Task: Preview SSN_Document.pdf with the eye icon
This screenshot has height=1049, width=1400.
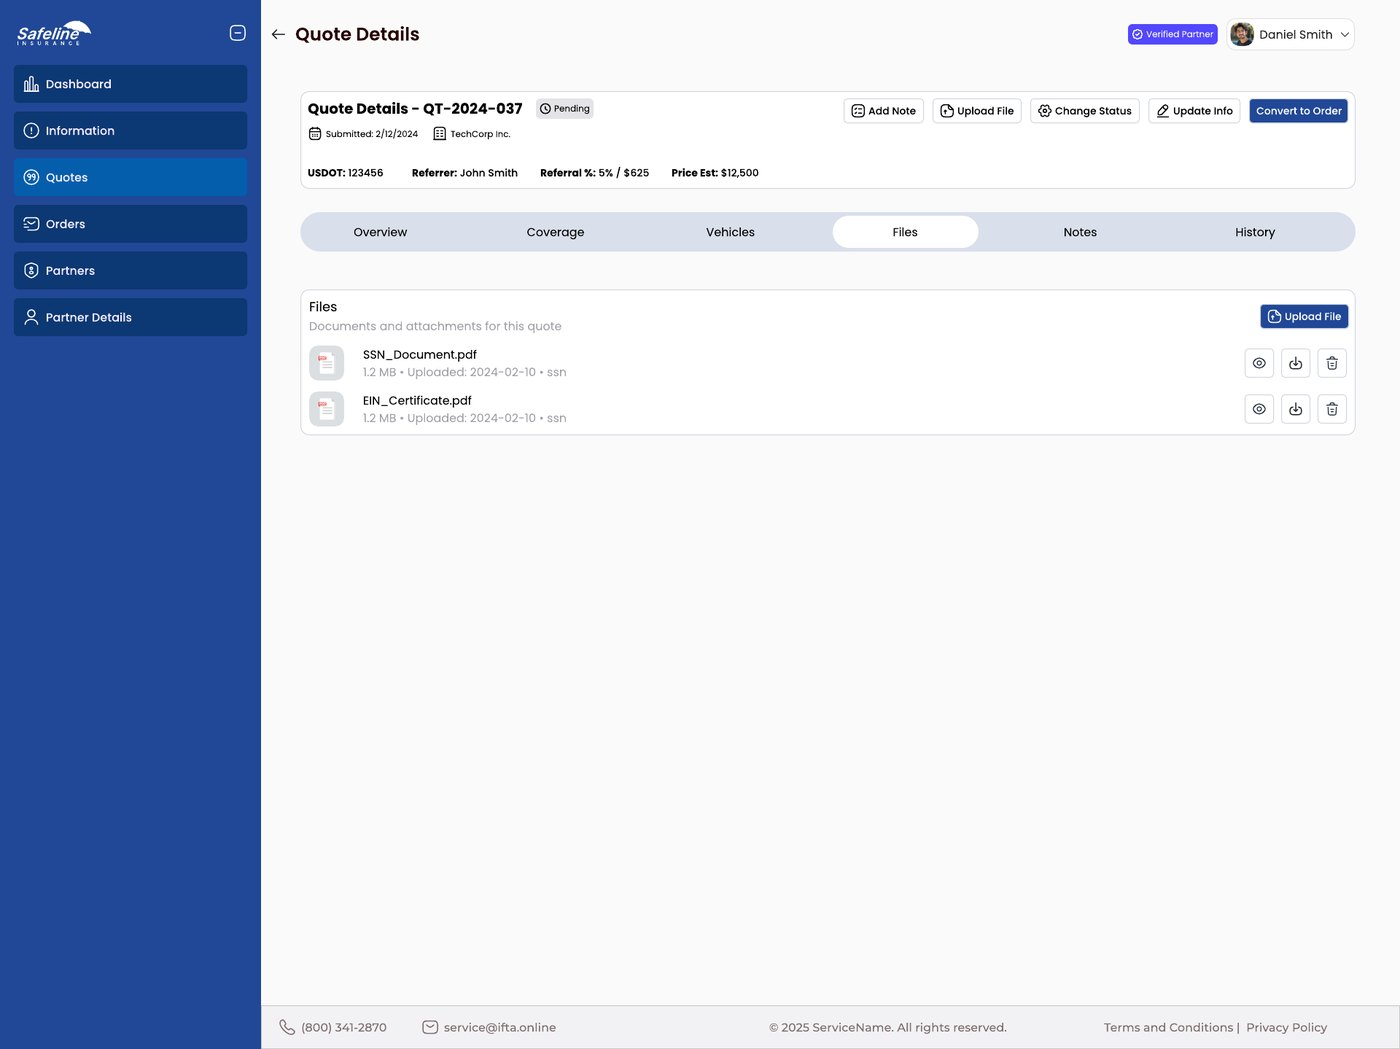Action: [x=1259, y=363]
